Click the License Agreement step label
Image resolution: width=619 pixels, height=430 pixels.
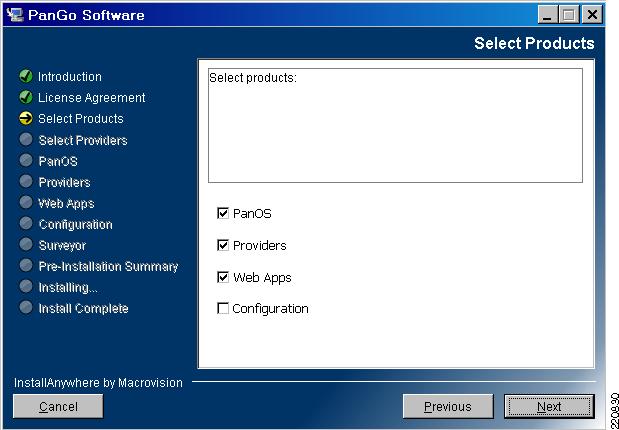click(x=92, y=98)
